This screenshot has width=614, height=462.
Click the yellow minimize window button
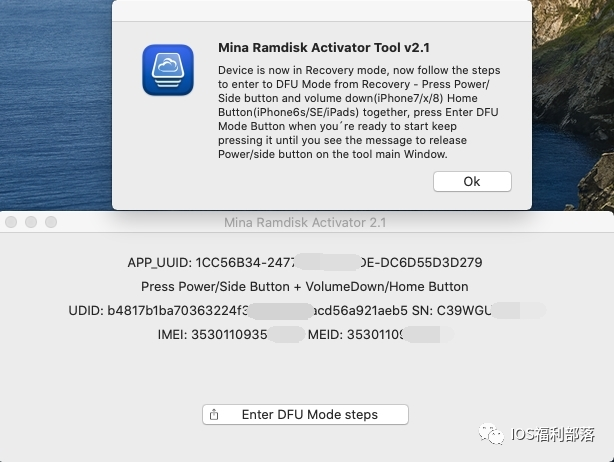(31, 222)
